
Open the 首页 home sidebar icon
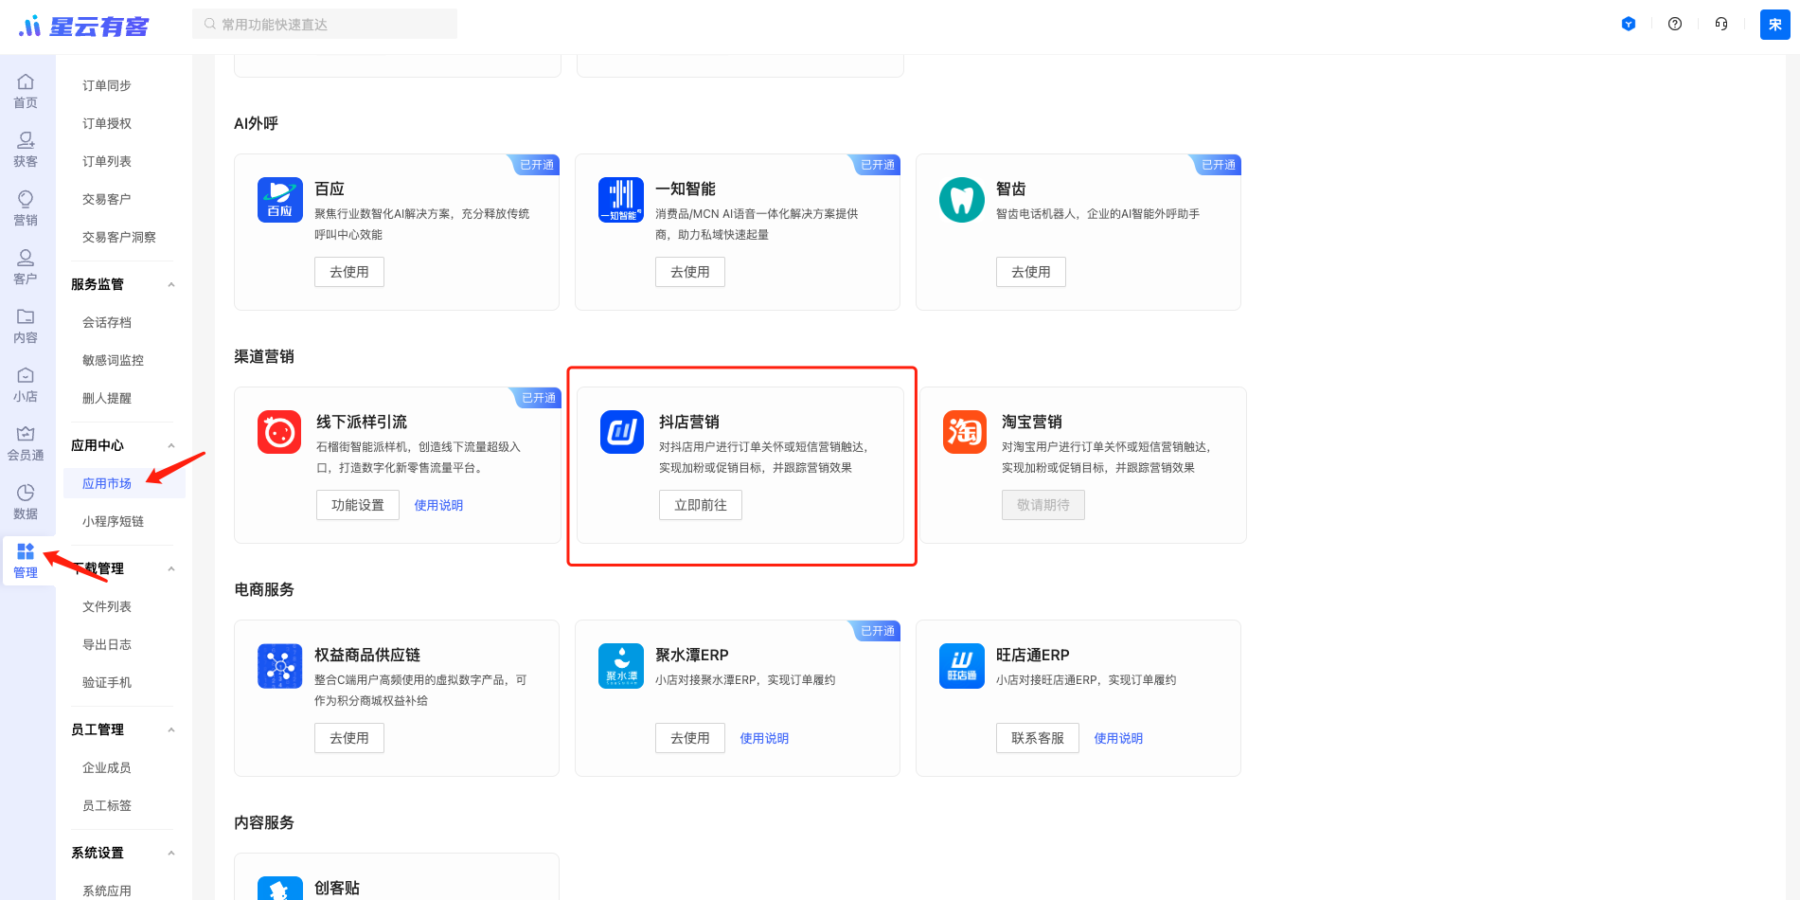(x=26, y=91)
